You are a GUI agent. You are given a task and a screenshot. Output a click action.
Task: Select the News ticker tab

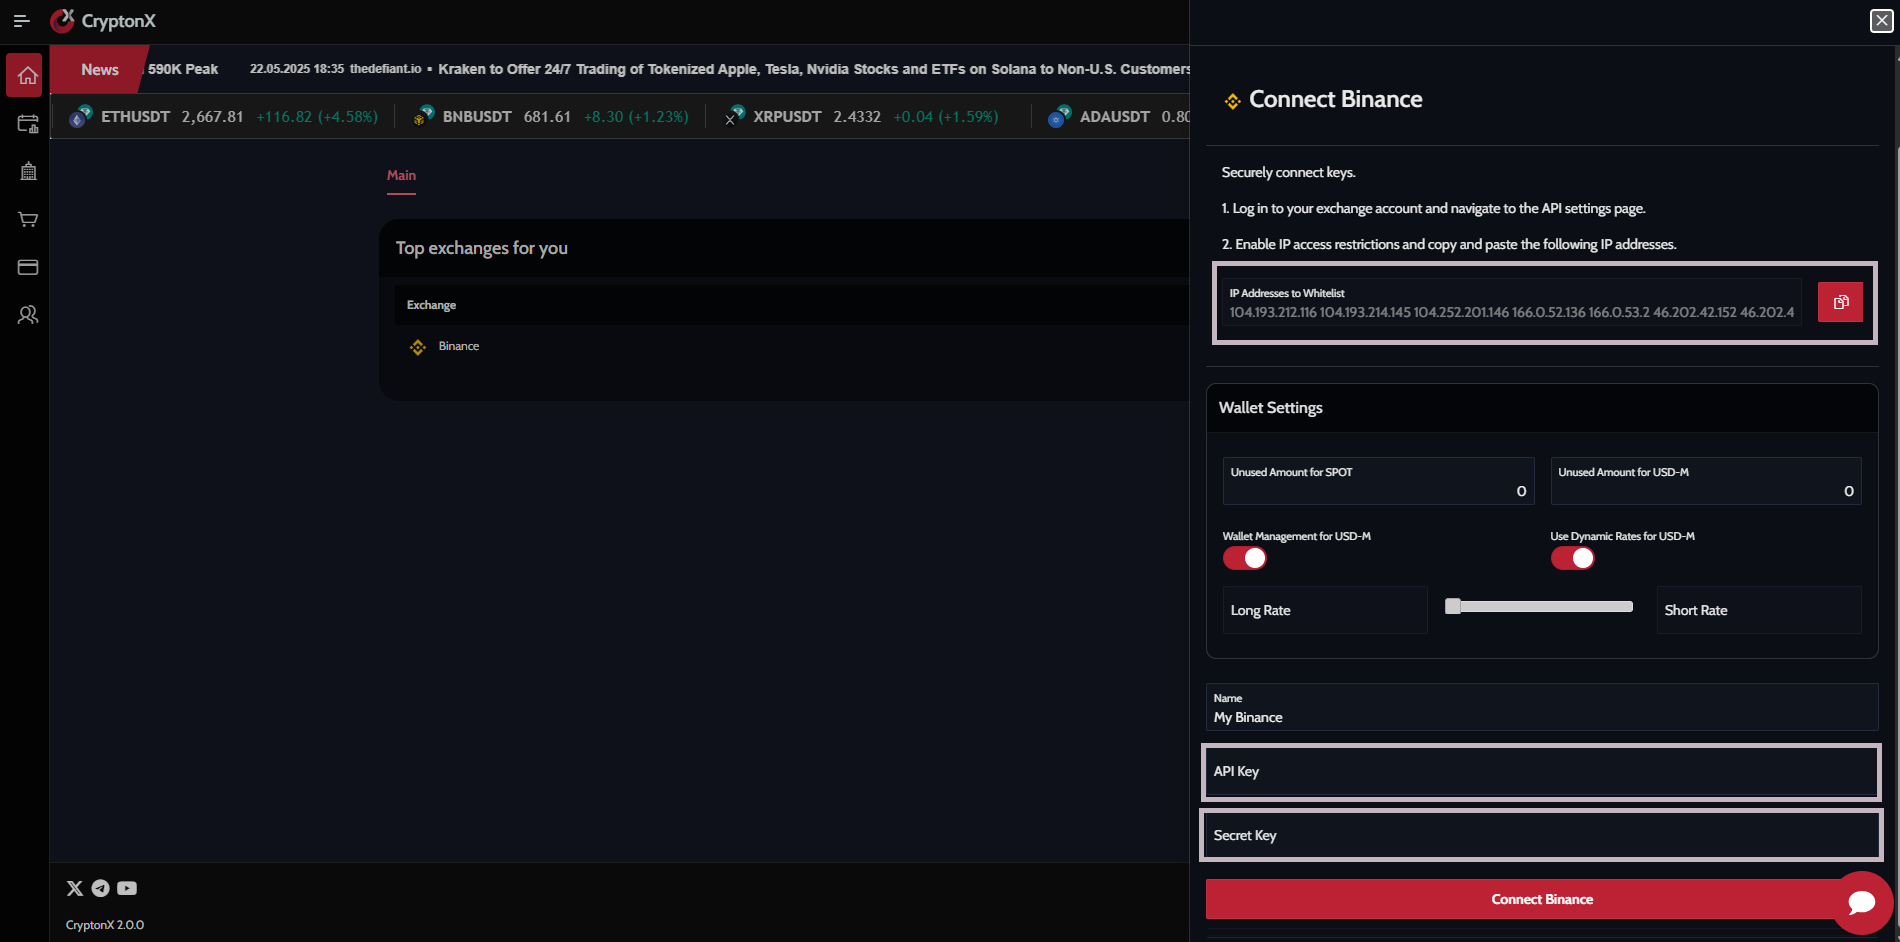click(x=100, y=69)
